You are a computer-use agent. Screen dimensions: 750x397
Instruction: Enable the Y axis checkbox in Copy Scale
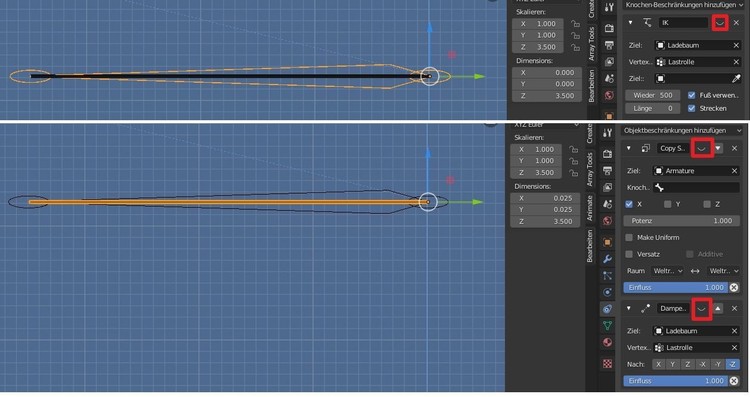point(668,204)
